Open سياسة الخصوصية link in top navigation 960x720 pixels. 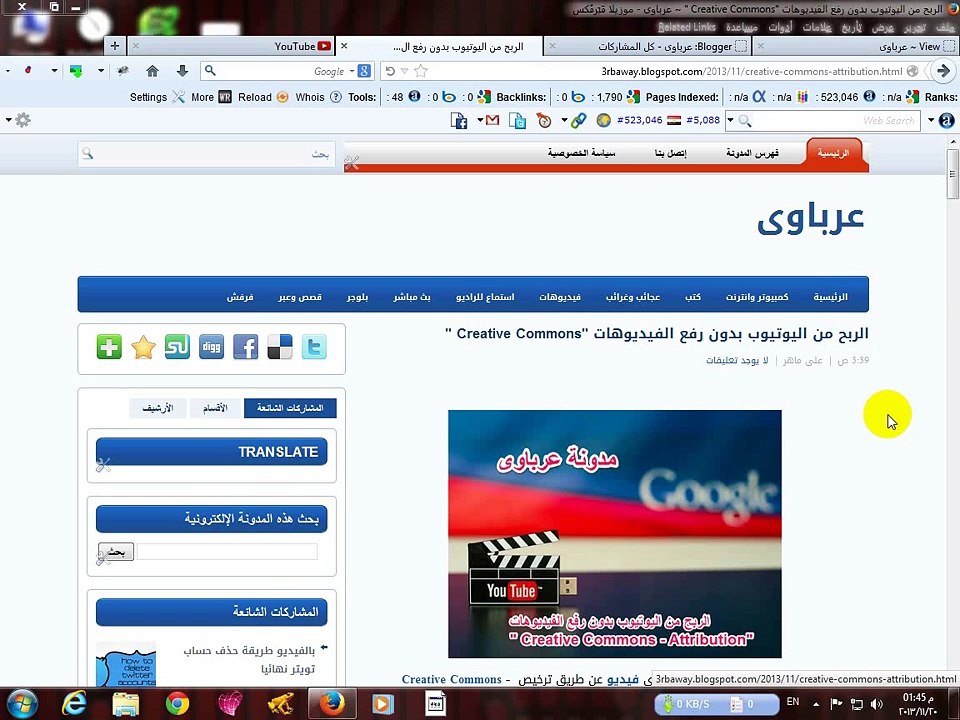581,153
